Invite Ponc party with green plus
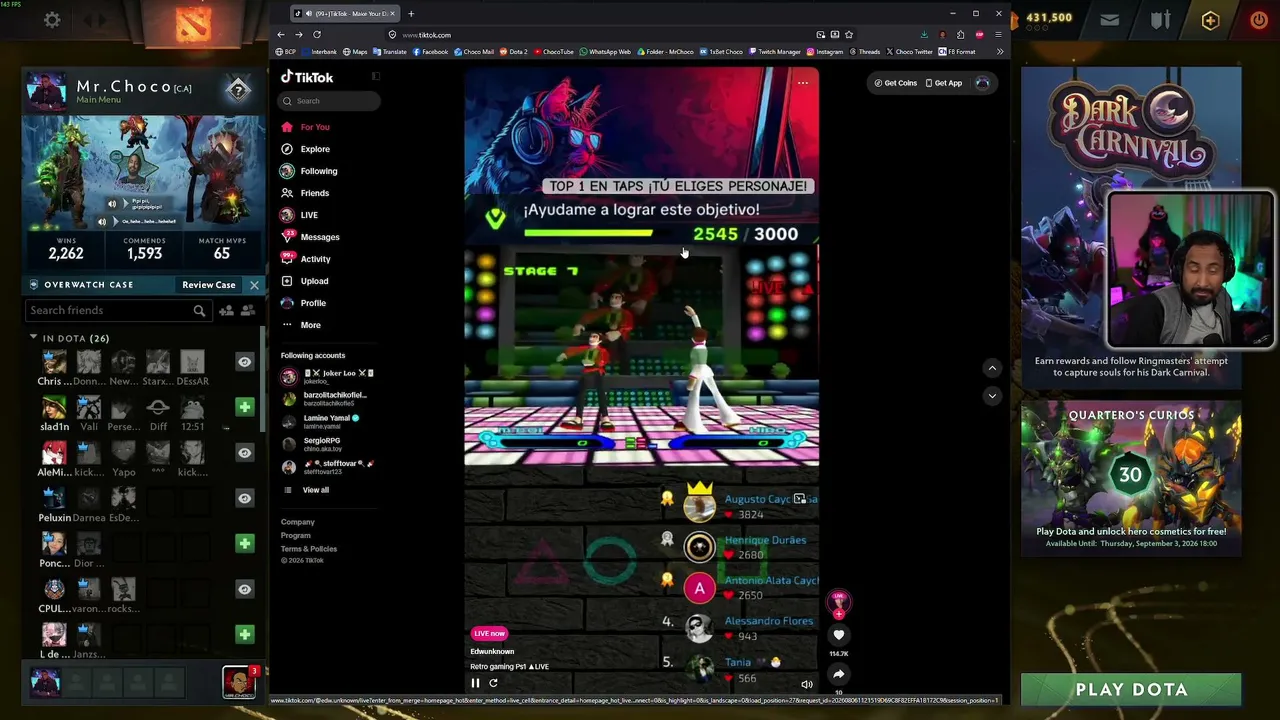1280x720 pixels. point(244,543)
